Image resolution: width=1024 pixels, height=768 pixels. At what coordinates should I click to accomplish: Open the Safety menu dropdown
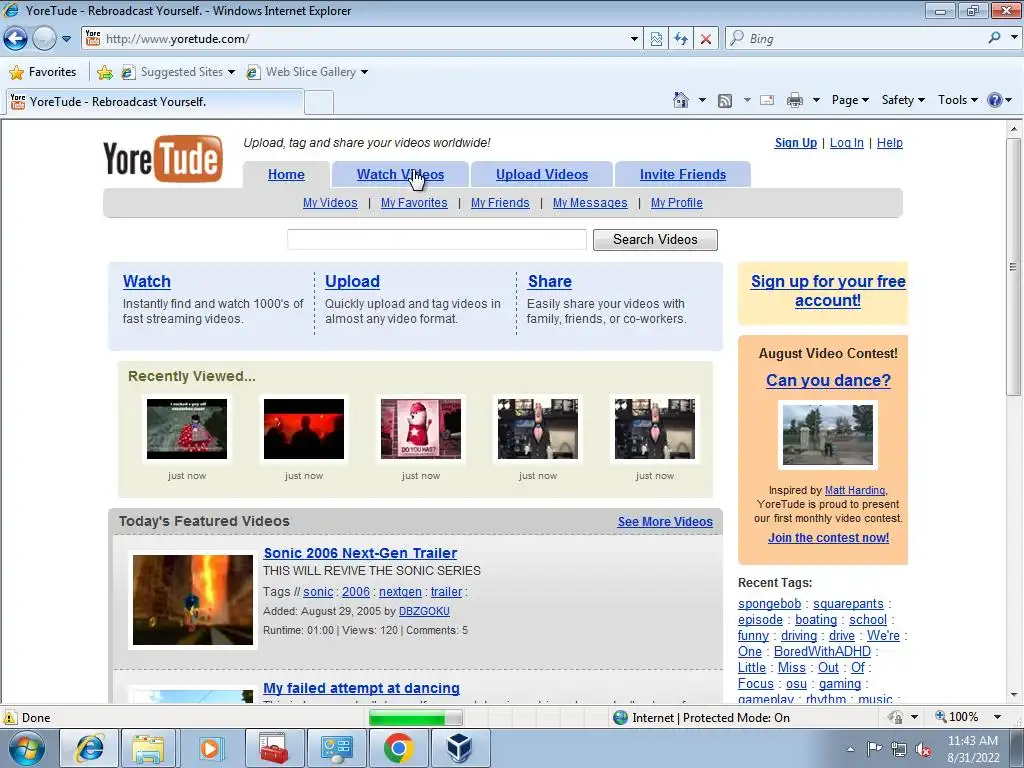tap(903, 100)
